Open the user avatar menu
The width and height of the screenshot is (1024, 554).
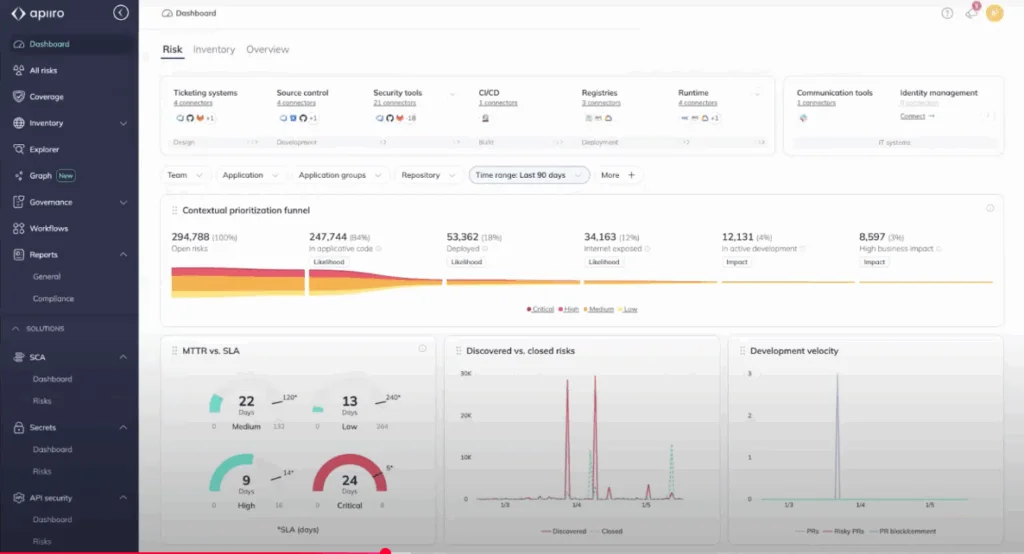995,13
